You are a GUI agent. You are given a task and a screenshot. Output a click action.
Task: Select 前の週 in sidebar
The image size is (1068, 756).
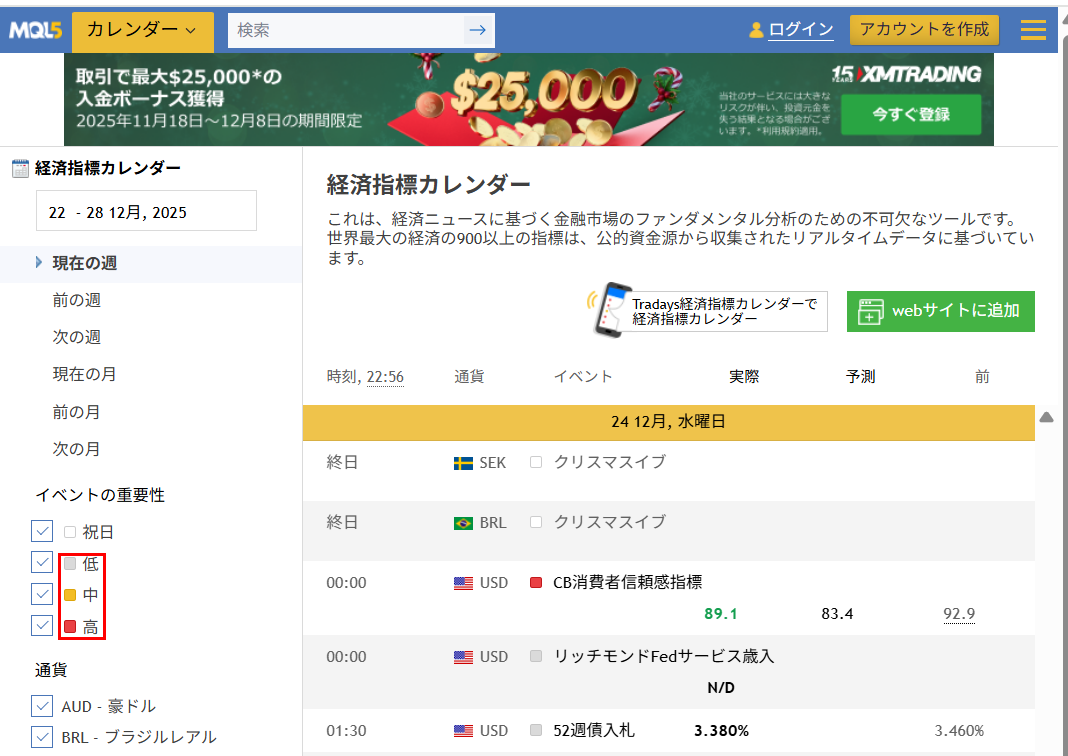click(x=77, y=300)
